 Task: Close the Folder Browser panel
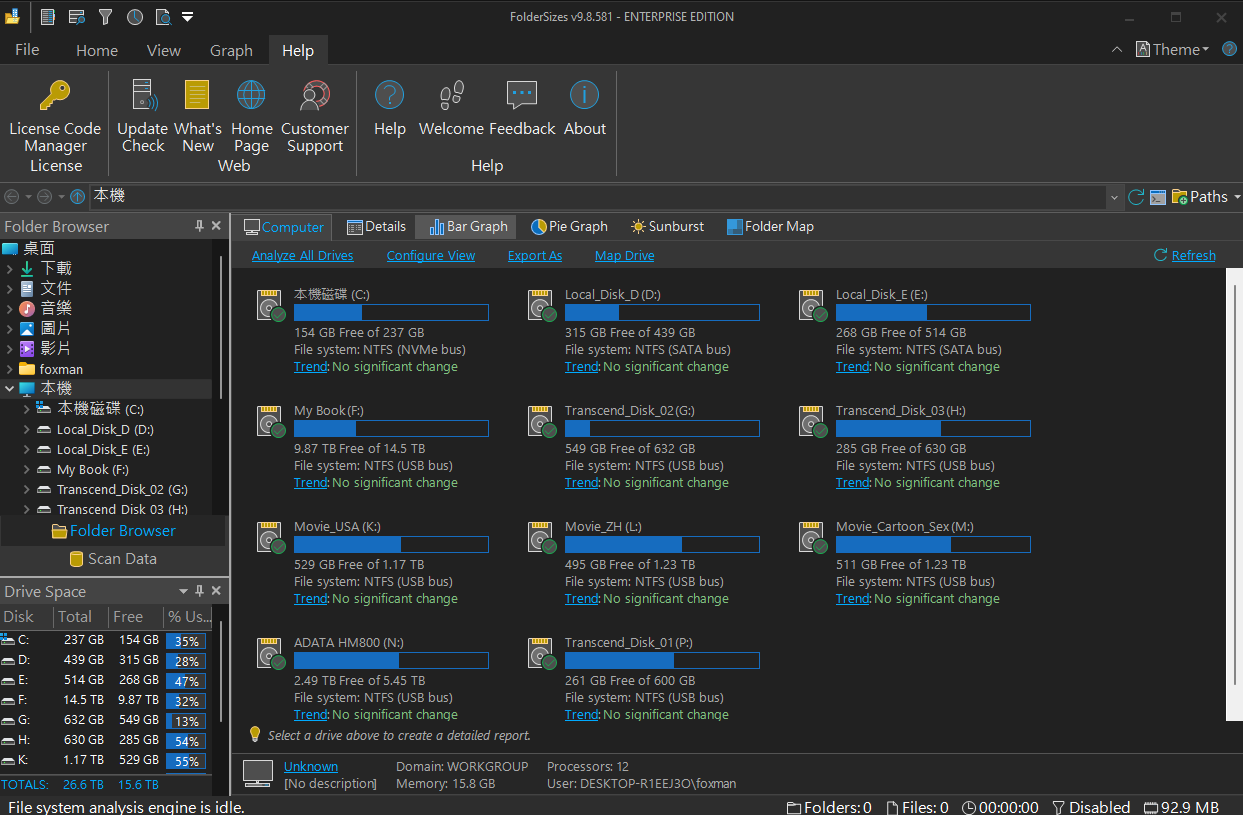pyautogui.click(x=216, y=227)
